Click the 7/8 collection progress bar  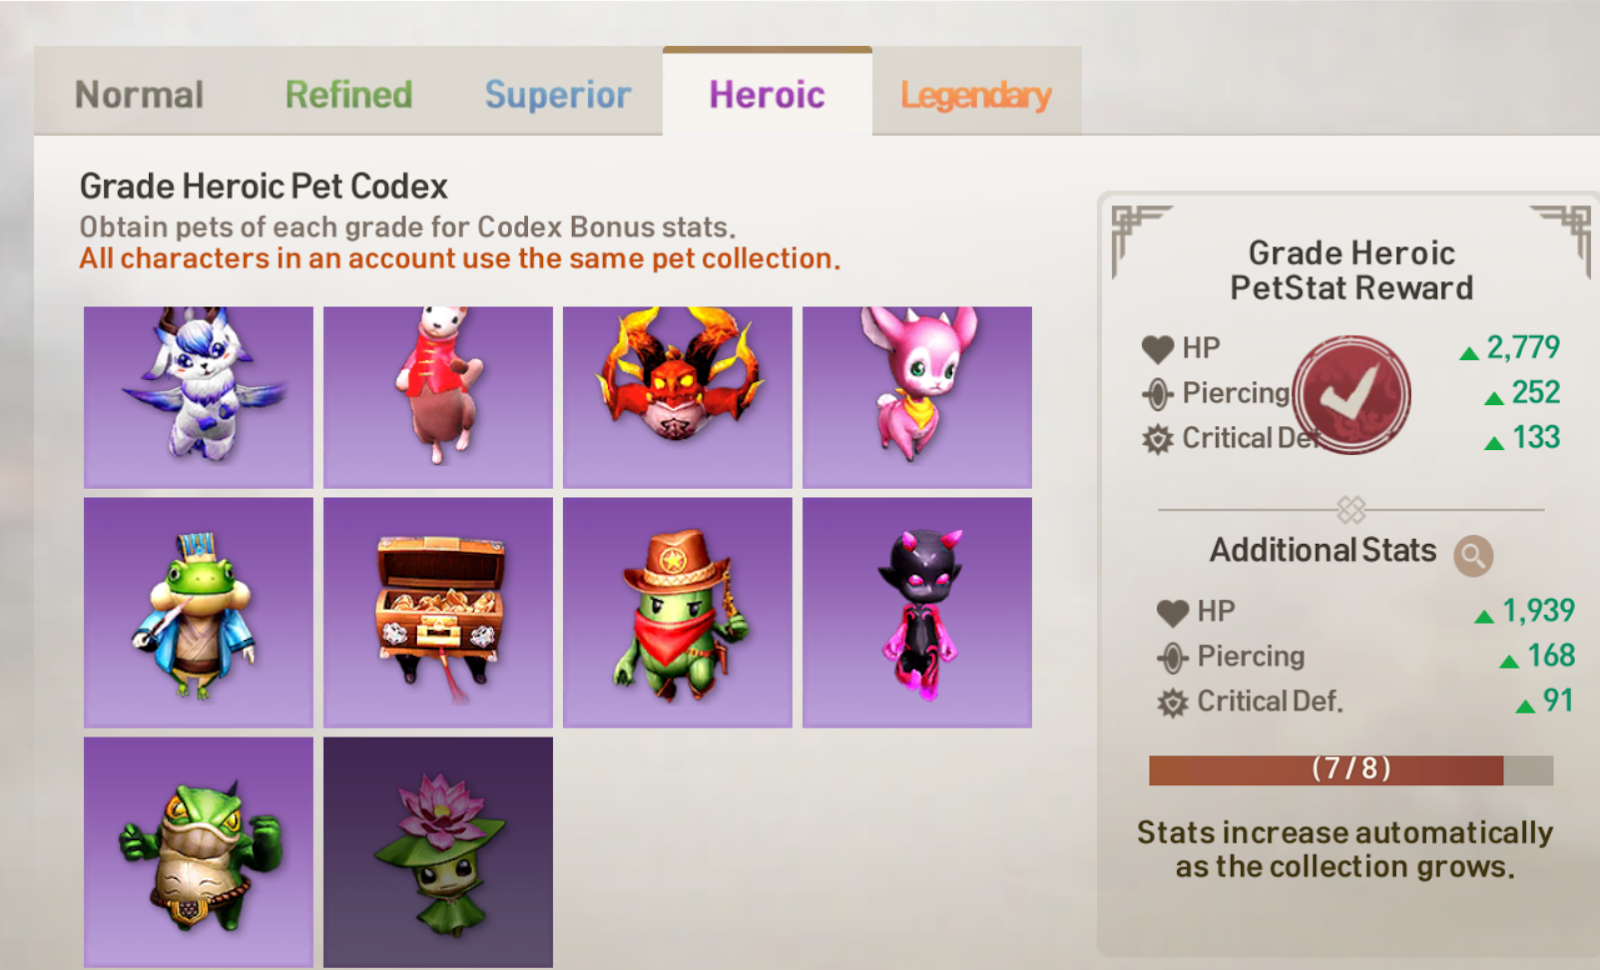(x=1351, y=769)
